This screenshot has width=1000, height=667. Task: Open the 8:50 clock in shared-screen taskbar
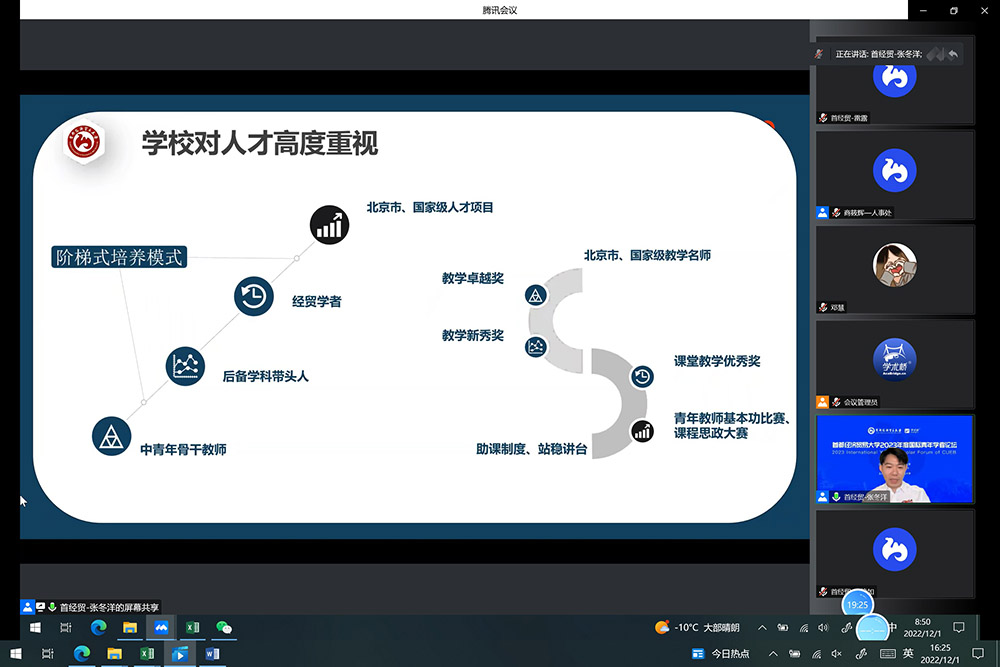click(922, 627)
